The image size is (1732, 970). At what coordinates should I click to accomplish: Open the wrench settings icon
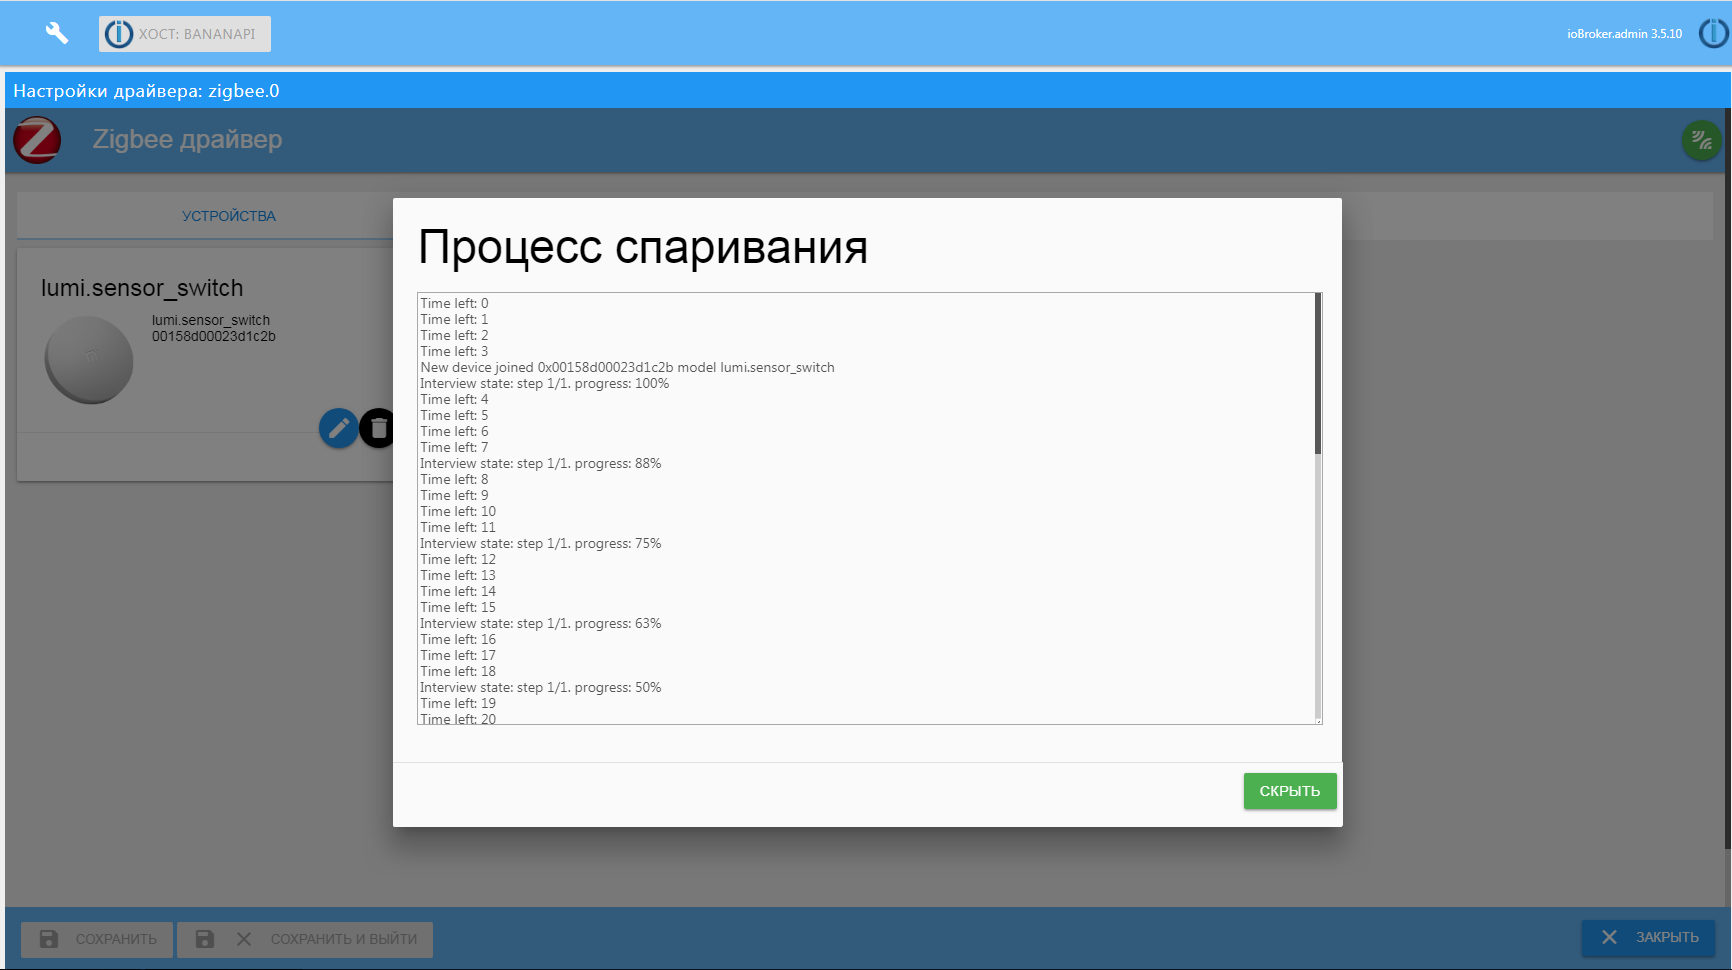[57, 33]
